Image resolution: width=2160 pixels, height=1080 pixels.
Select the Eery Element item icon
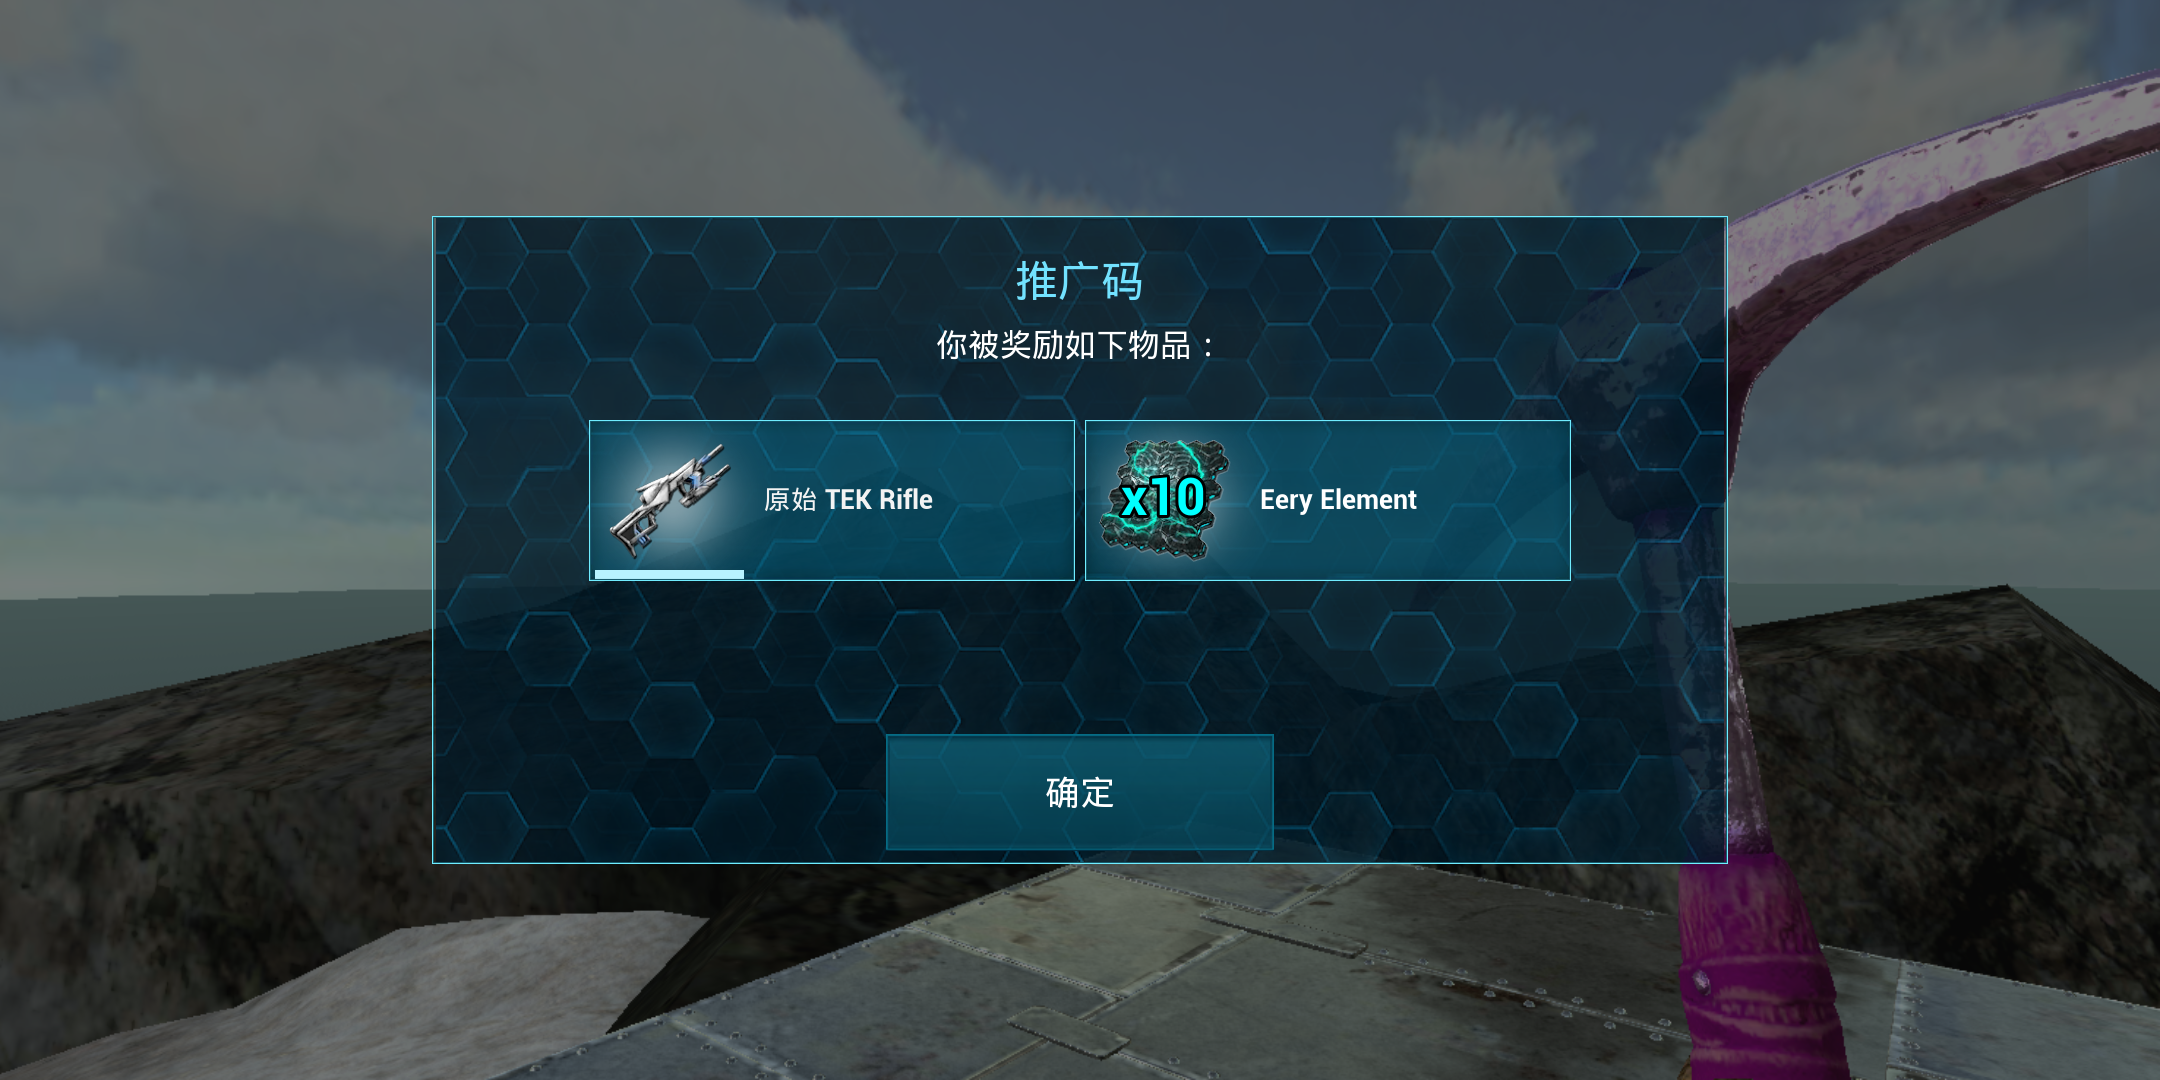pos(1163,499)
